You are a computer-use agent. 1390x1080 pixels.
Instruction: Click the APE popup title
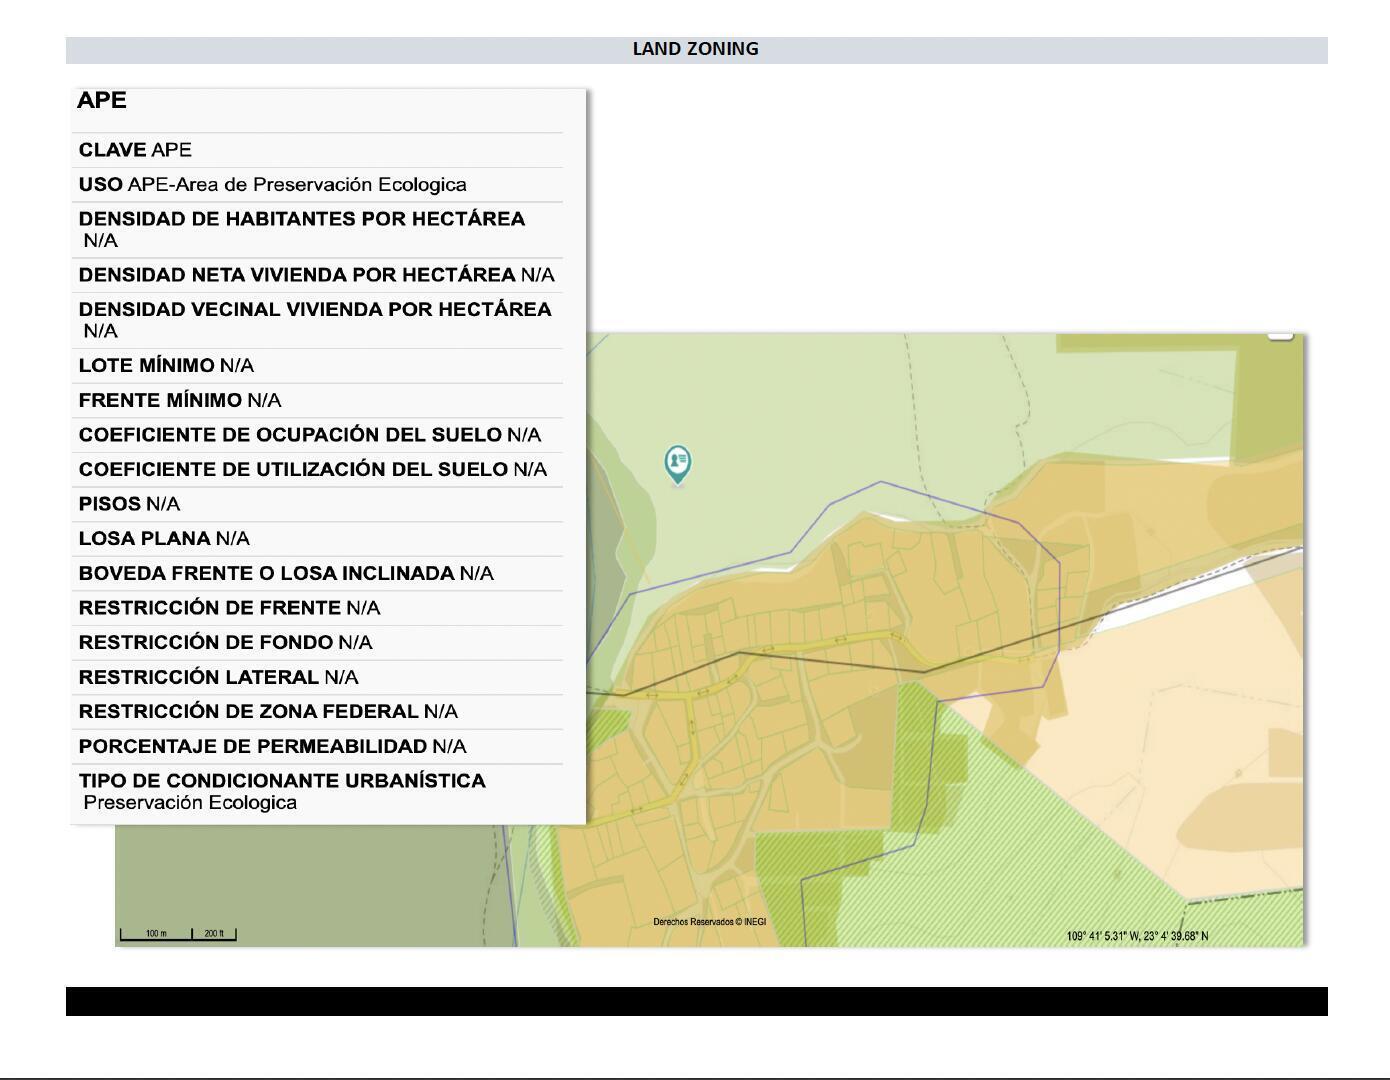(x=102, y=101)
